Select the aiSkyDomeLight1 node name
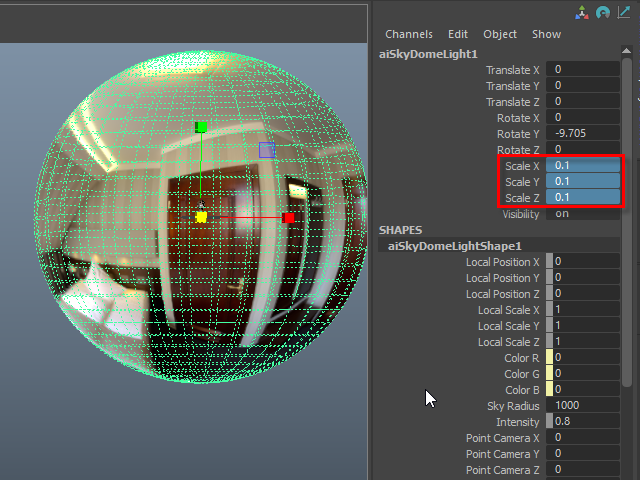The height and width of the screenshot is (480, 640). pyautogui.click(x=429, y=54)
